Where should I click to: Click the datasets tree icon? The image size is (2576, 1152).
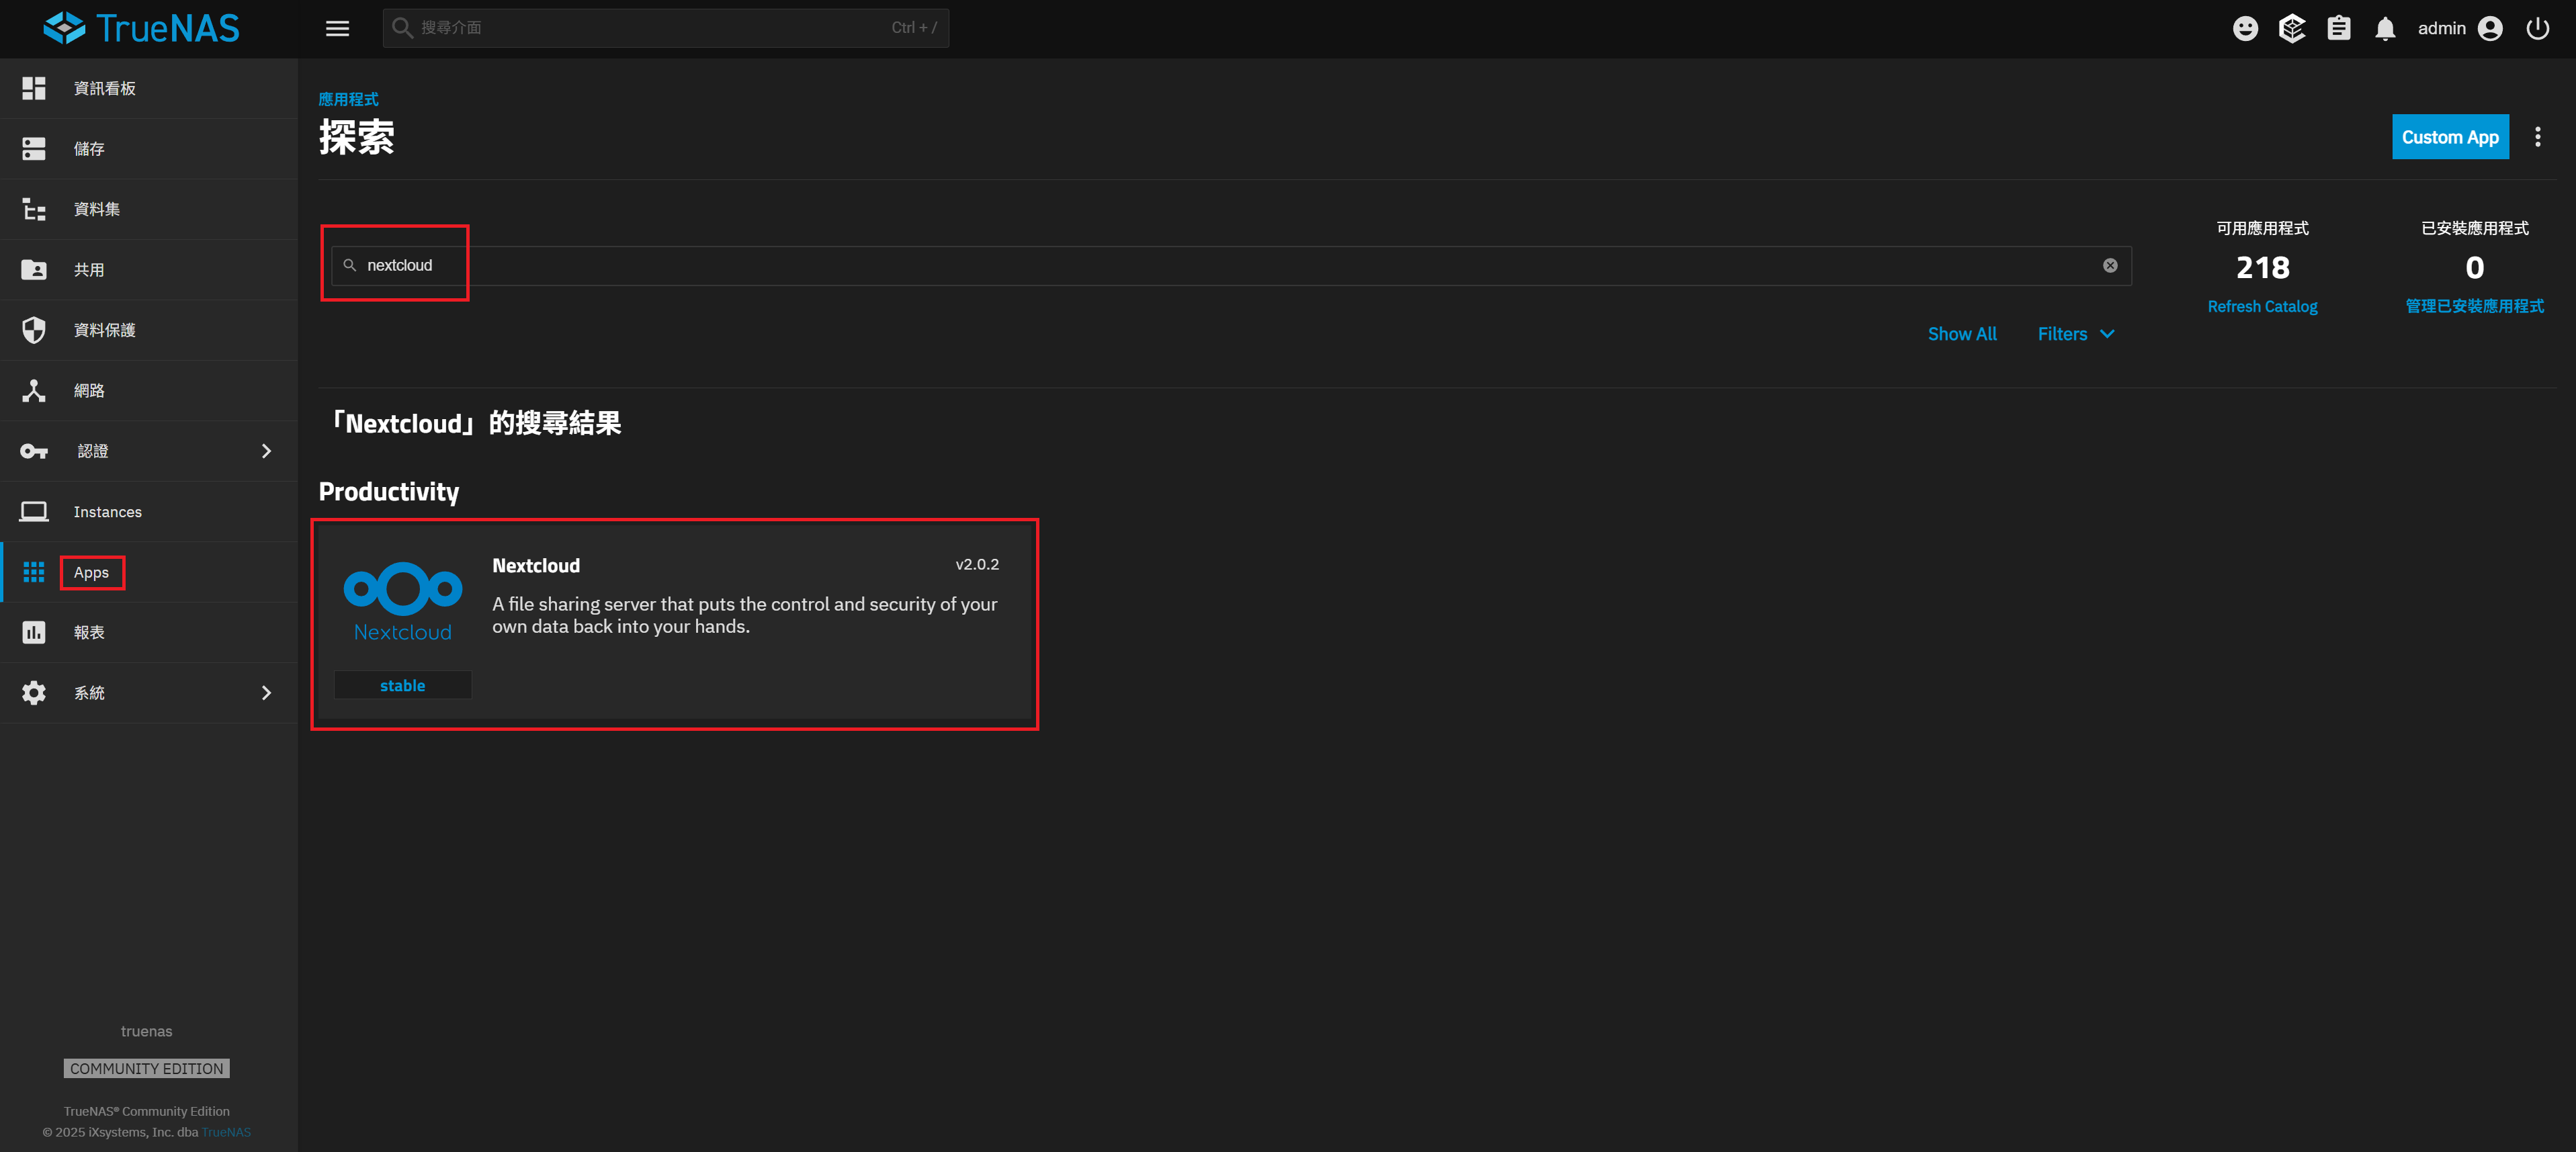point(34,209)
